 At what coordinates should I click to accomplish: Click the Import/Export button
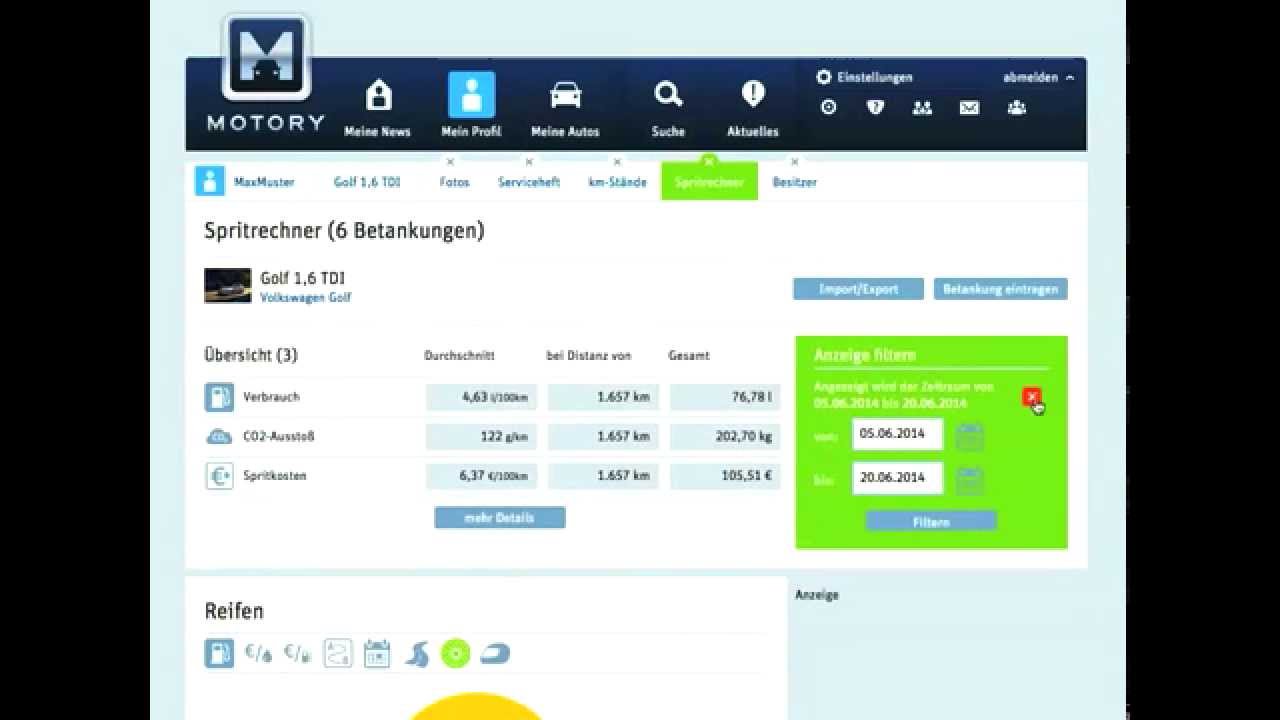[859, 289]
